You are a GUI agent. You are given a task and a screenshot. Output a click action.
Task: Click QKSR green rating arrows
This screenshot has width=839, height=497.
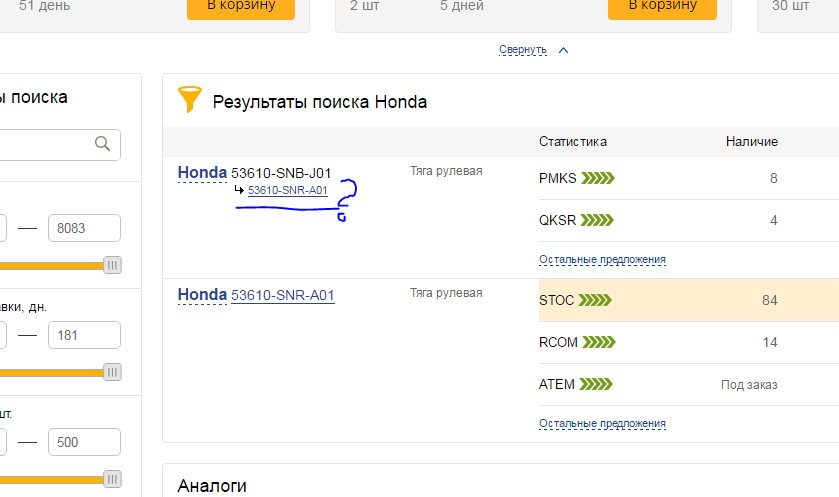(x=598, y=220)
